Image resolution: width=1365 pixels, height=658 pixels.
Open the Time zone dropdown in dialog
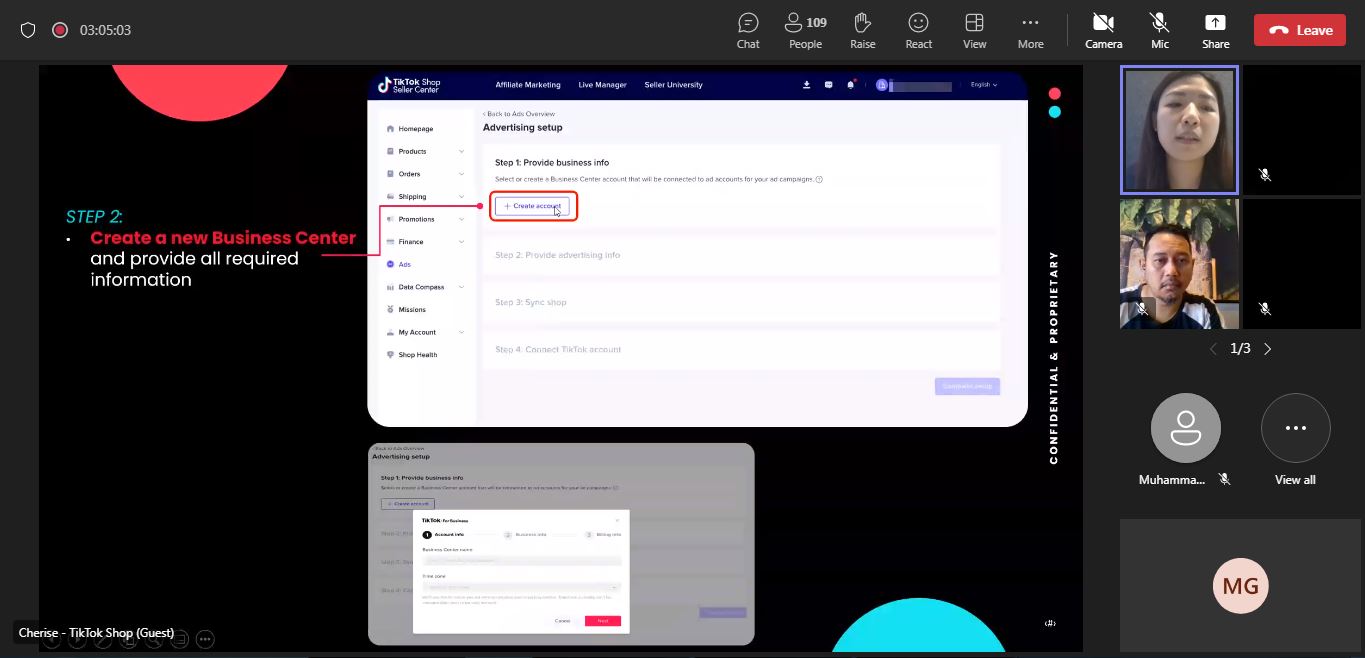(521, 587)
